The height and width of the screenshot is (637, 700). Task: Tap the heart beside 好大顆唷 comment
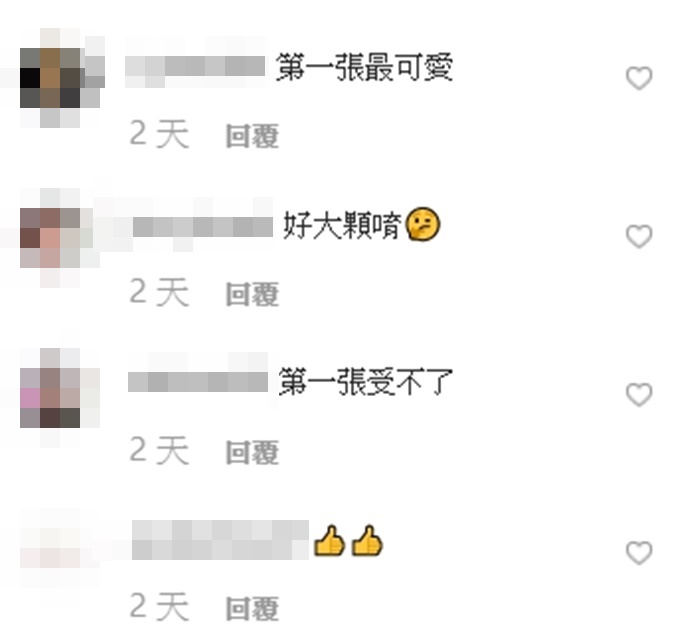coord(639,236)
